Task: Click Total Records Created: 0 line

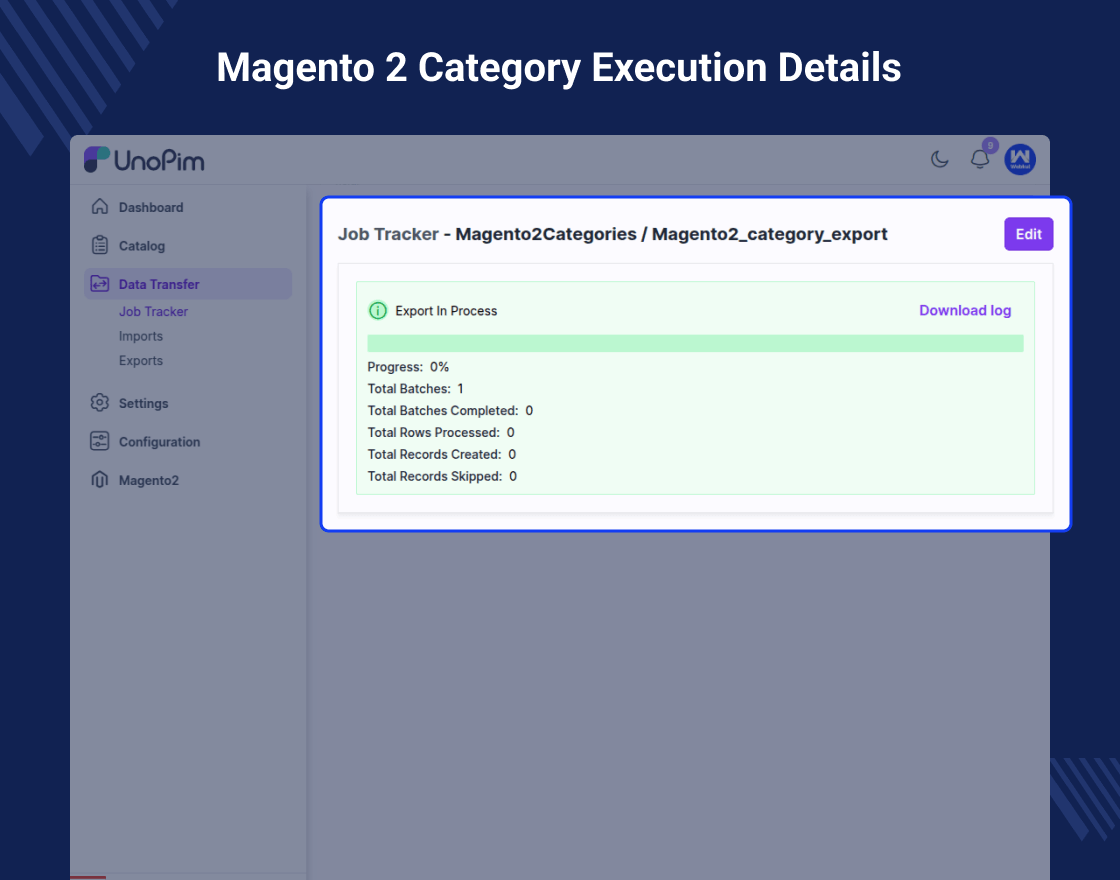Action: tap(441, 454)
